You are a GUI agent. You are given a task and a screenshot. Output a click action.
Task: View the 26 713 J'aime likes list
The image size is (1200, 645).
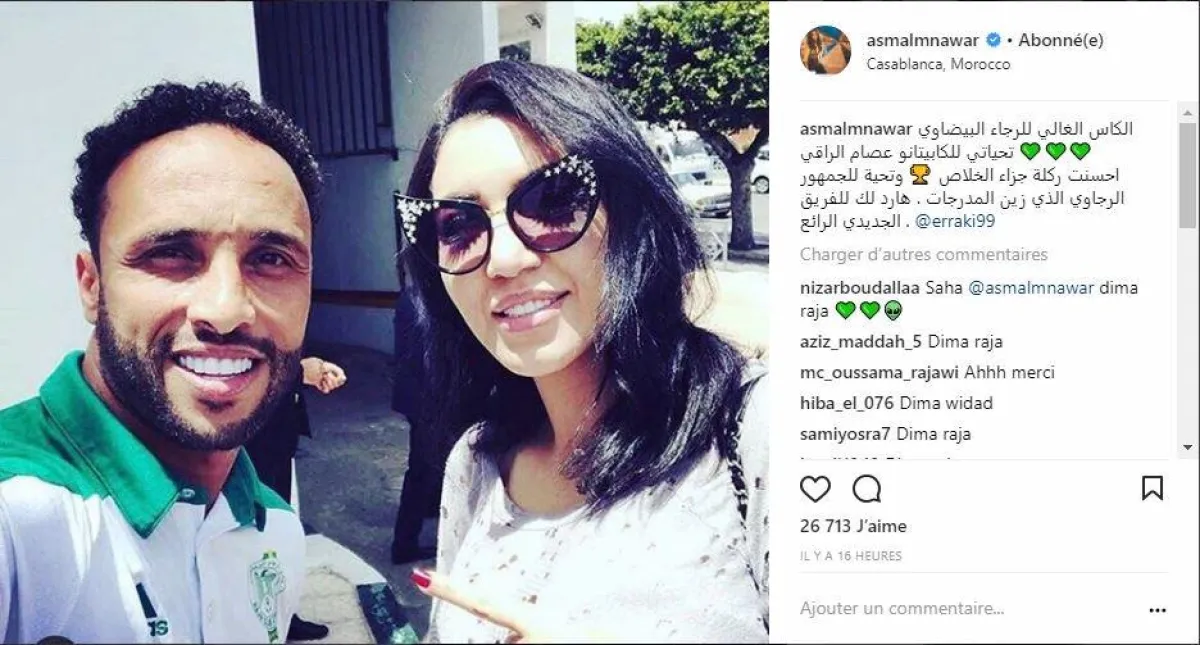tap(853, 526)
